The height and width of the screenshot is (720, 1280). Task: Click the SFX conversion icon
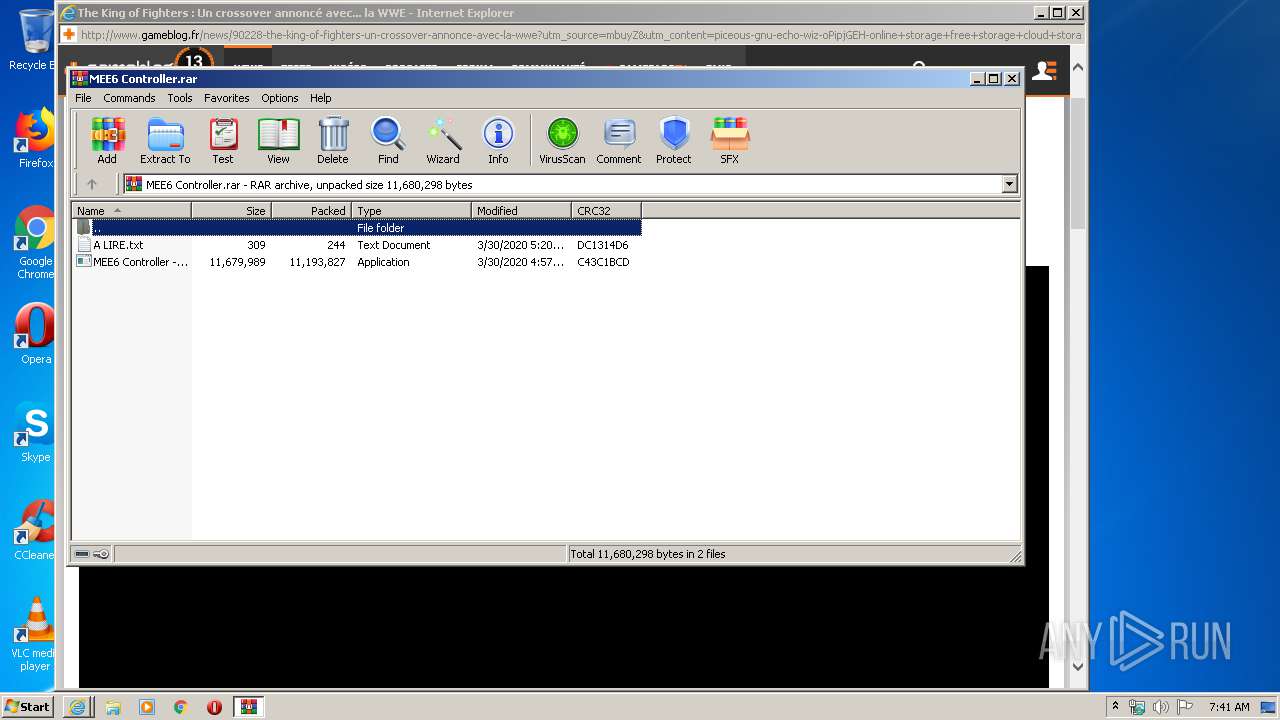730,140
